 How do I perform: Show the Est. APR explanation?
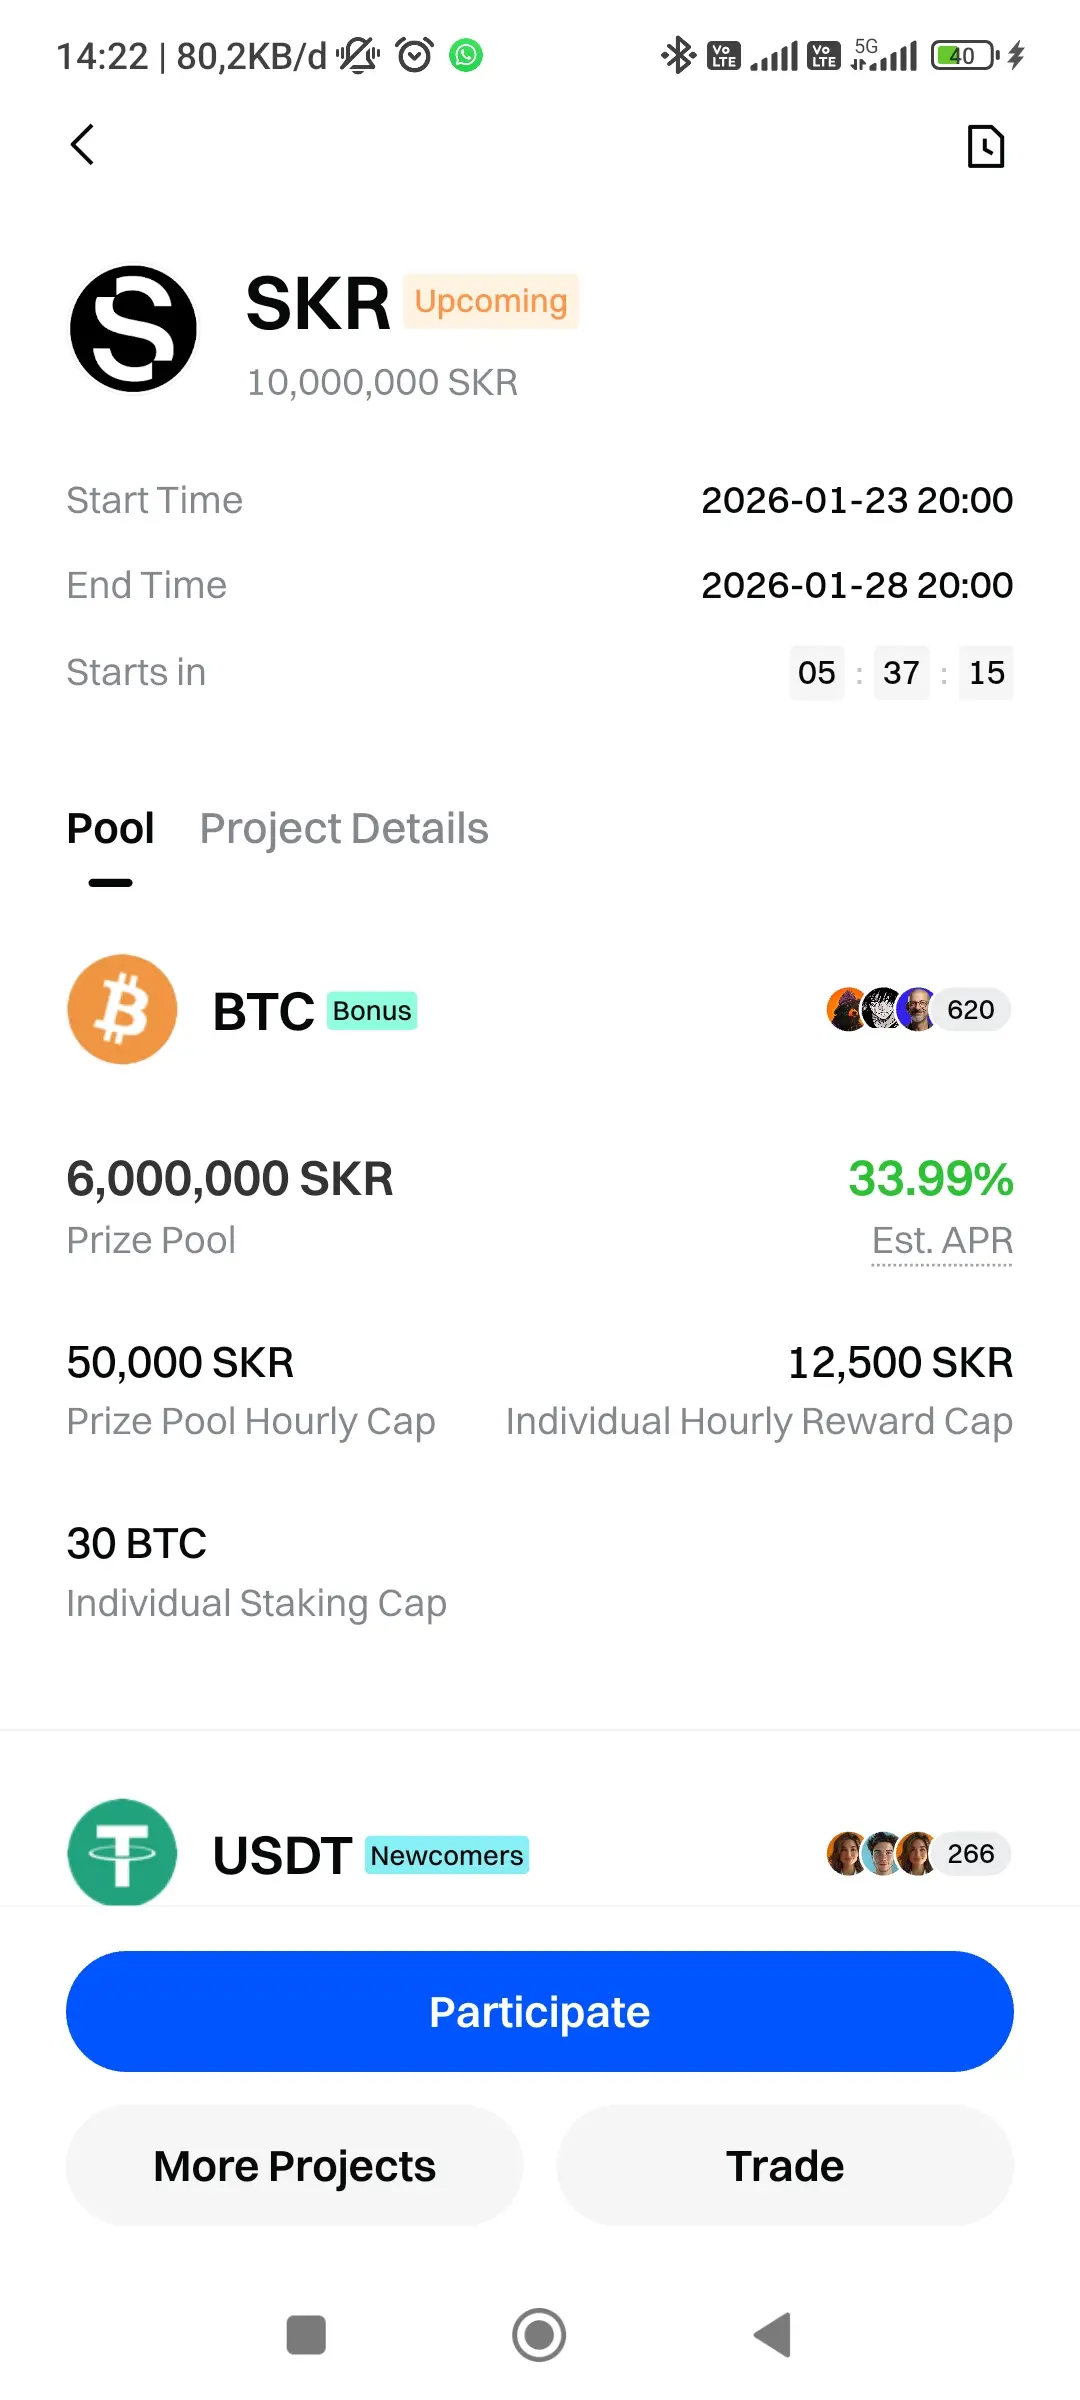click(x=942, y=1241)
